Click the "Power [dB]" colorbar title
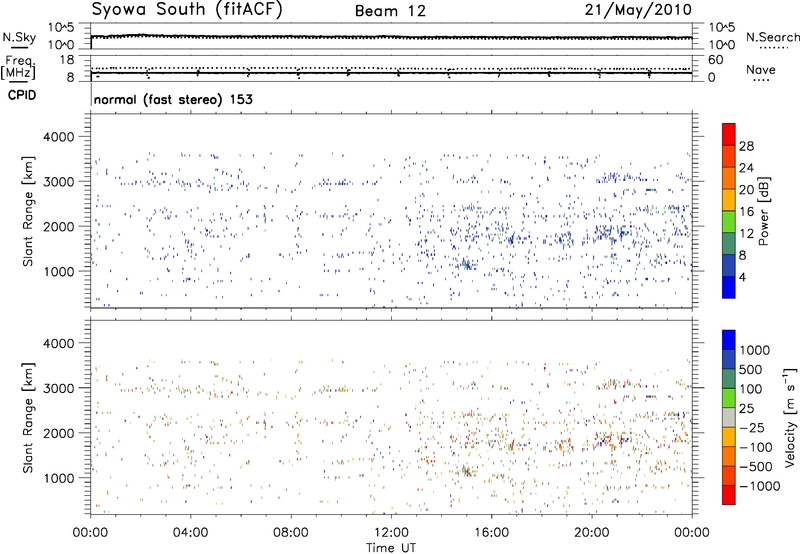The height and width of the screenshot is (554, 800). click(764, 211)
